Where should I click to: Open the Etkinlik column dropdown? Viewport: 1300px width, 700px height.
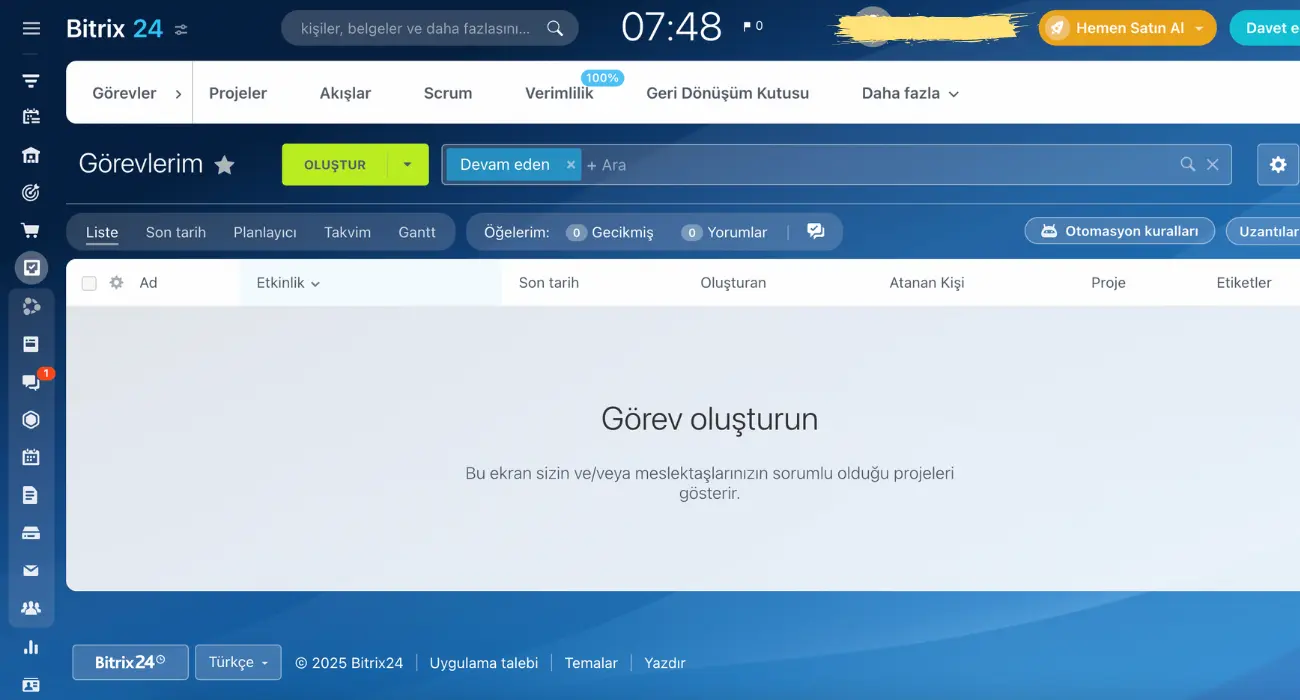287,282
